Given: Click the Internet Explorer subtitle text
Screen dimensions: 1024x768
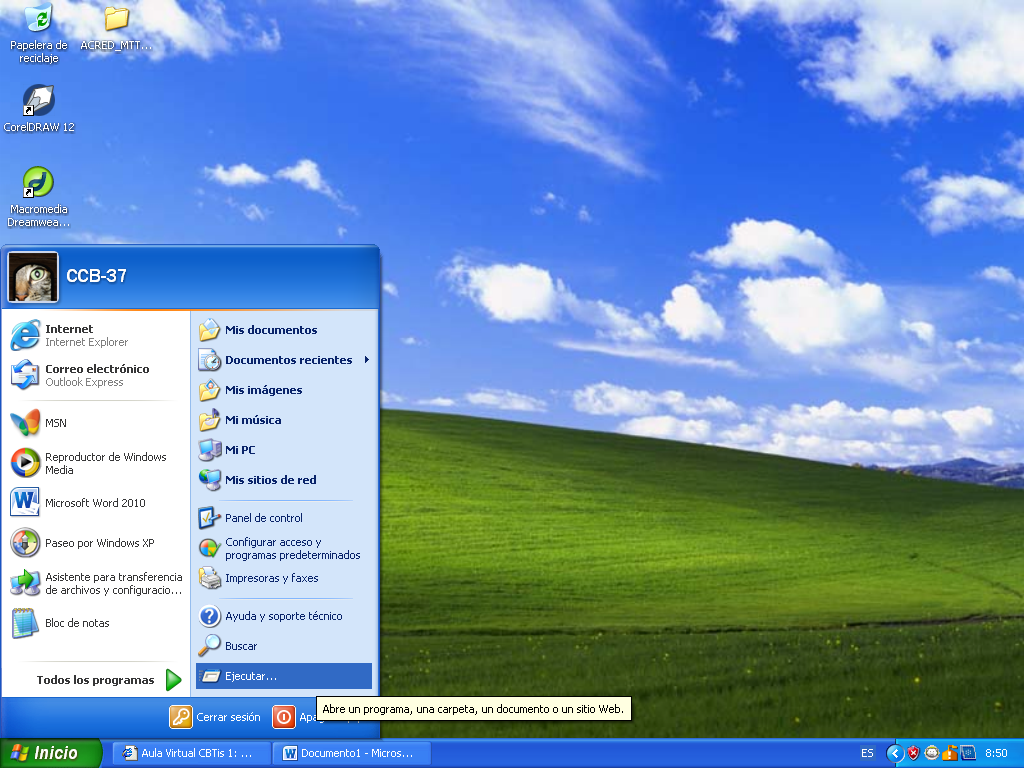Looking at the screenshot, I should pos(86,342).
